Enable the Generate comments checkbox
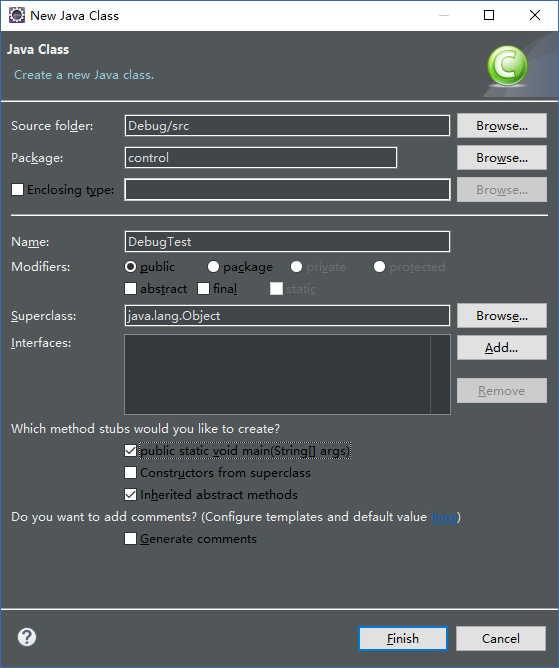The width and height of the screenshot is (559, 668). click(130, 538)
